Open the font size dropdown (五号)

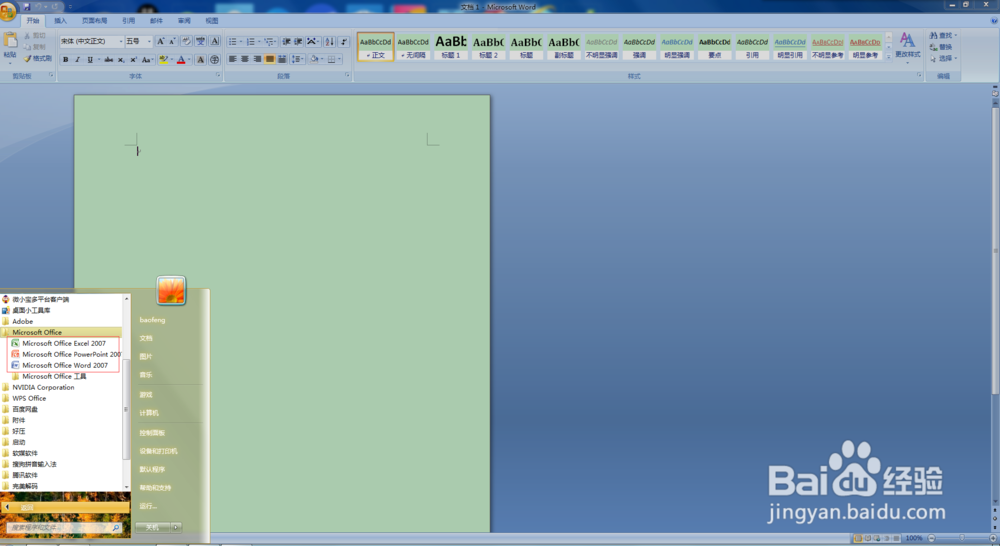click(149, 41)
